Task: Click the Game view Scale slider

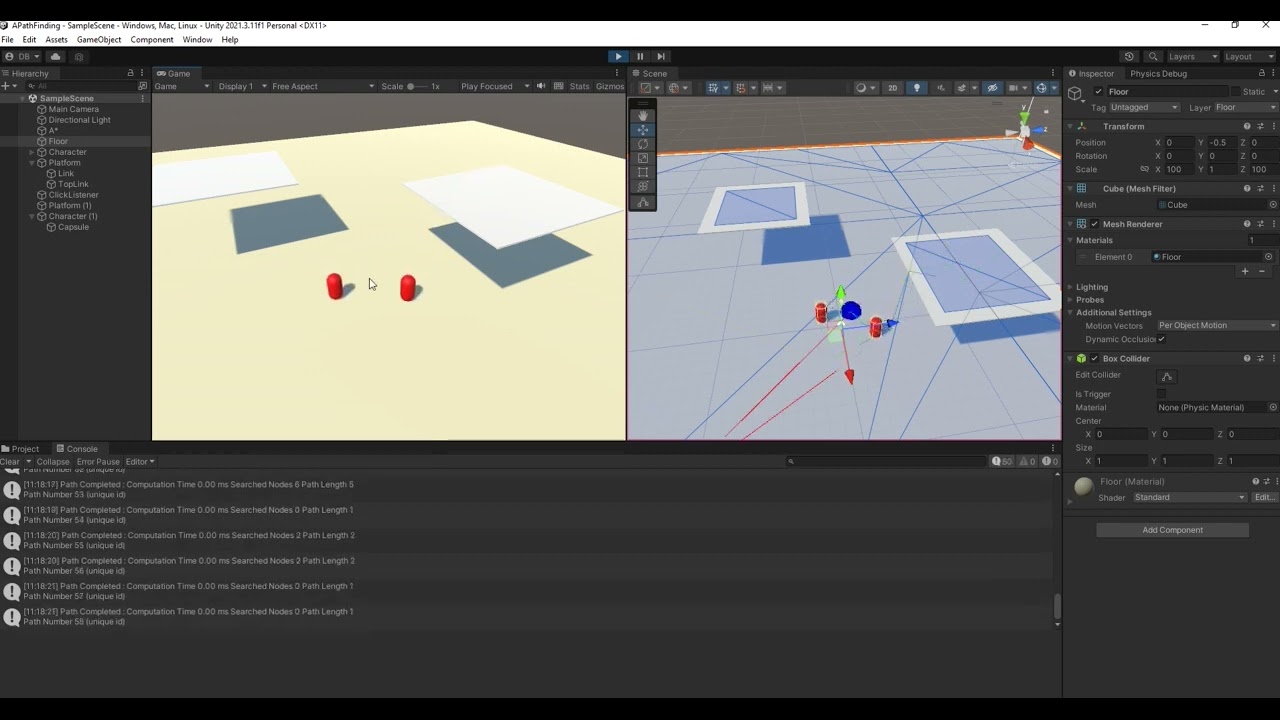Action: click(417, 86)
